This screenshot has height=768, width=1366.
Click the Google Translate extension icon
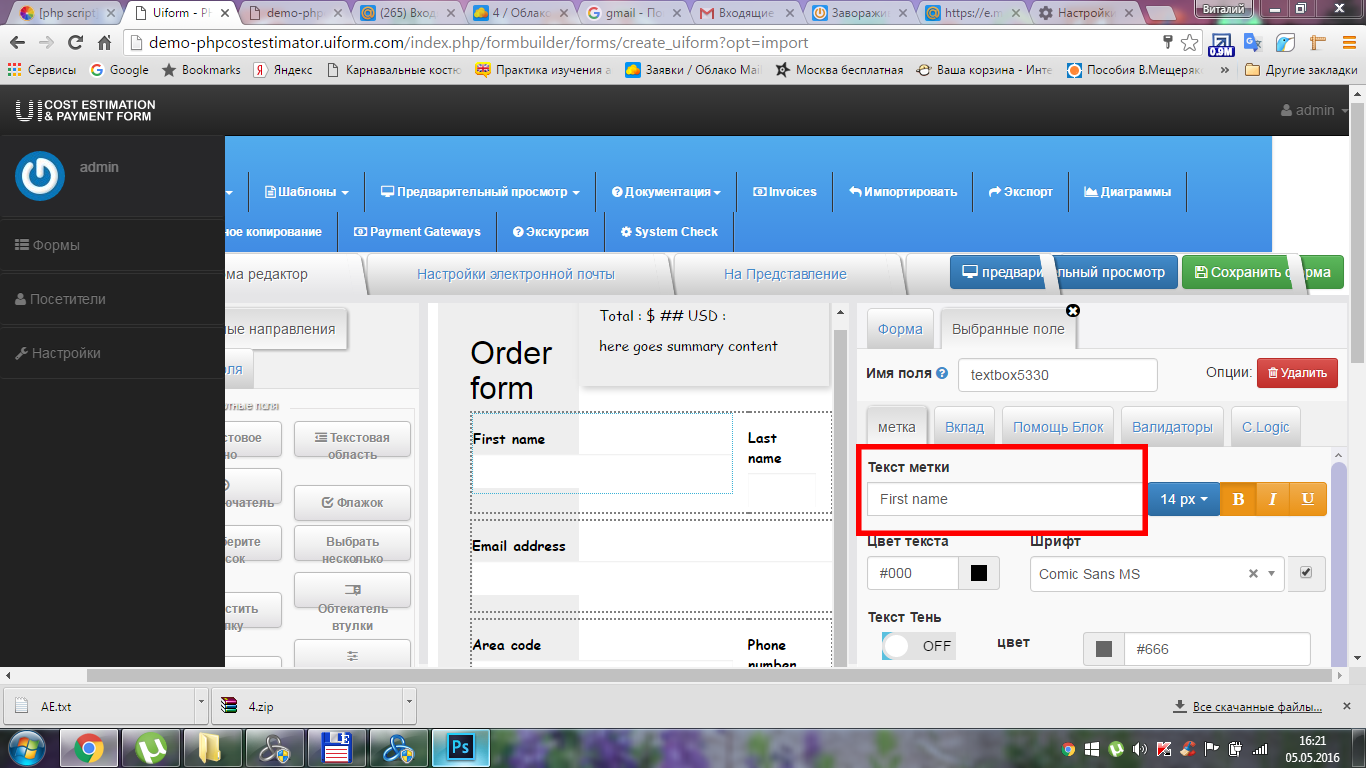click(x=1253, y=43)
